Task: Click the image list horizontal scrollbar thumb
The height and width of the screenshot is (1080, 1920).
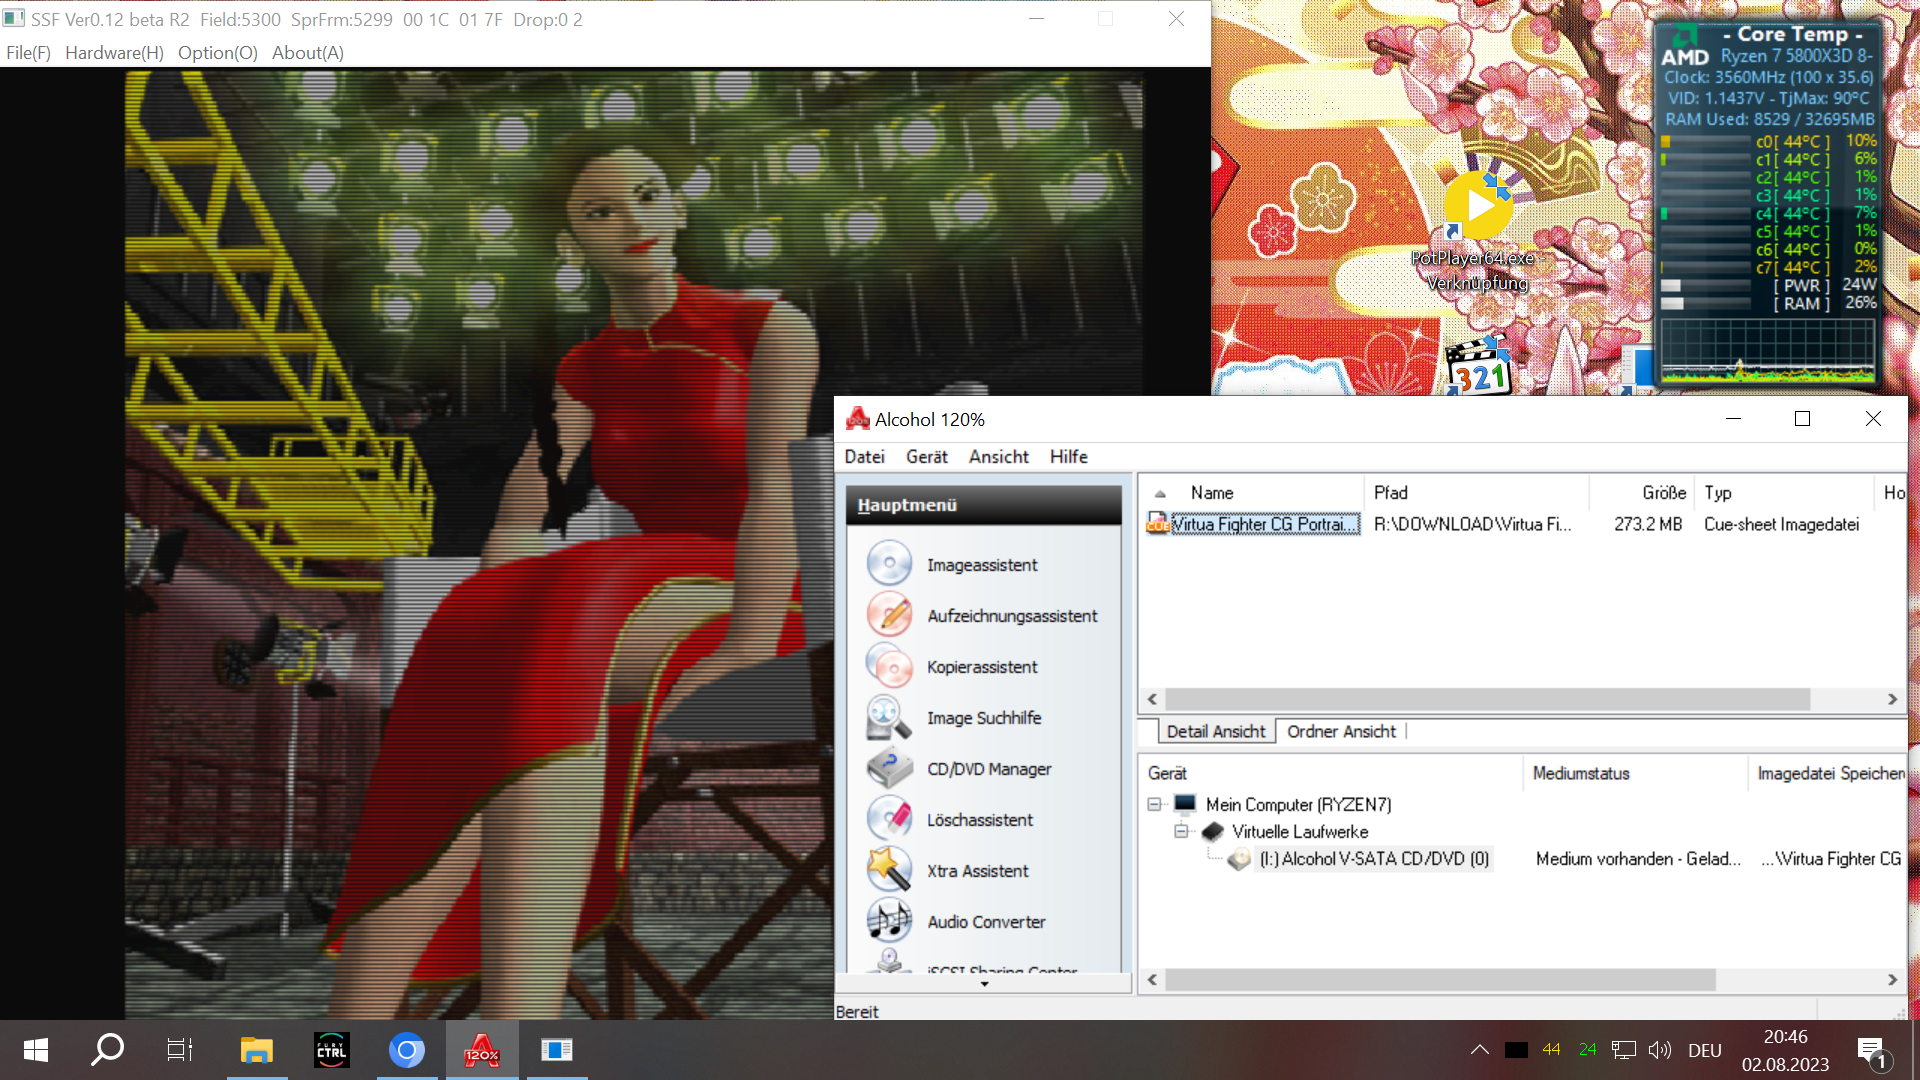Action: tap(1488, 699)
